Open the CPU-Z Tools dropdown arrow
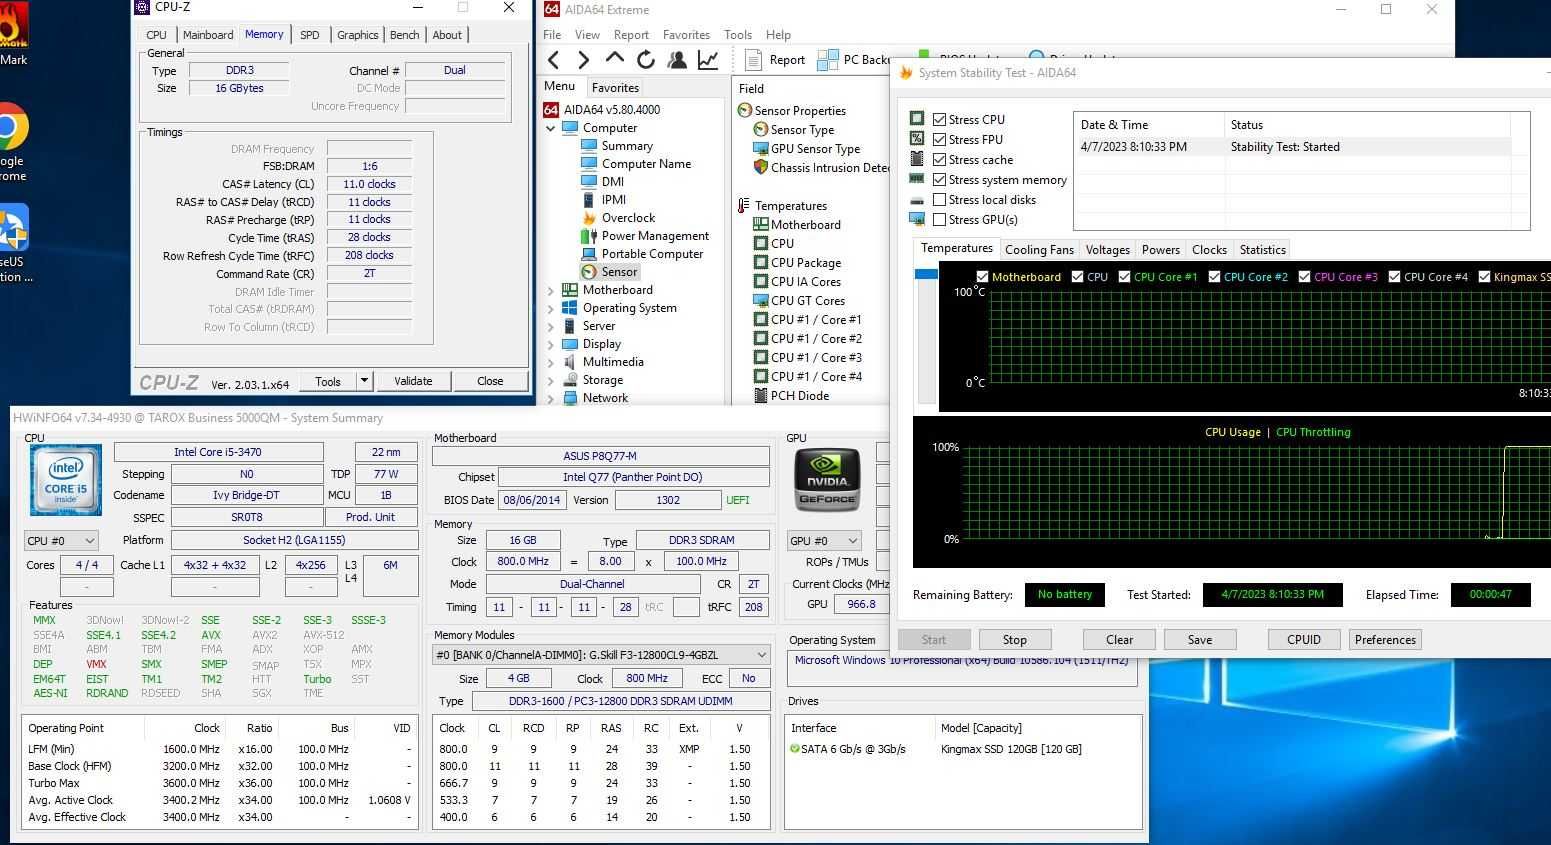This screenshot has width=1551, height=845. [364, 381]
